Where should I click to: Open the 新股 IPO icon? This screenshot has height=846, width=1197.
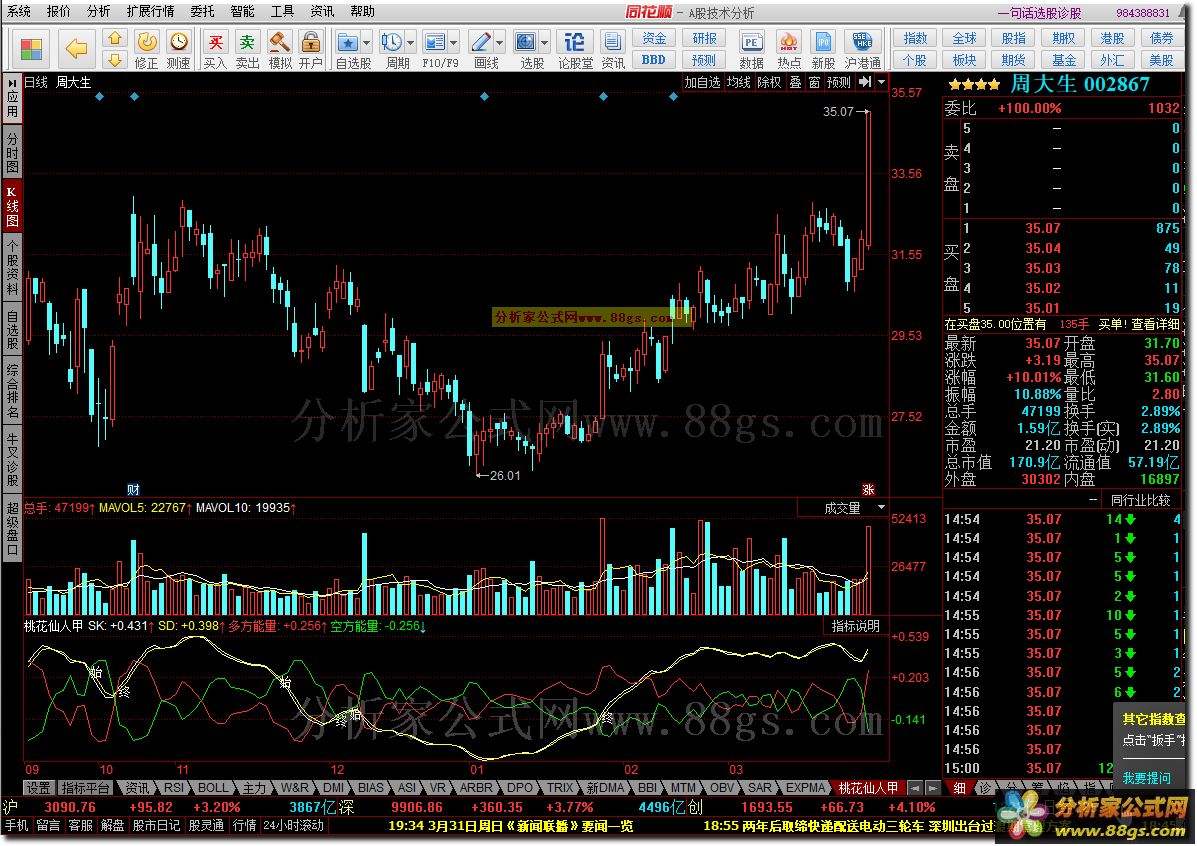tap(823, 41)
